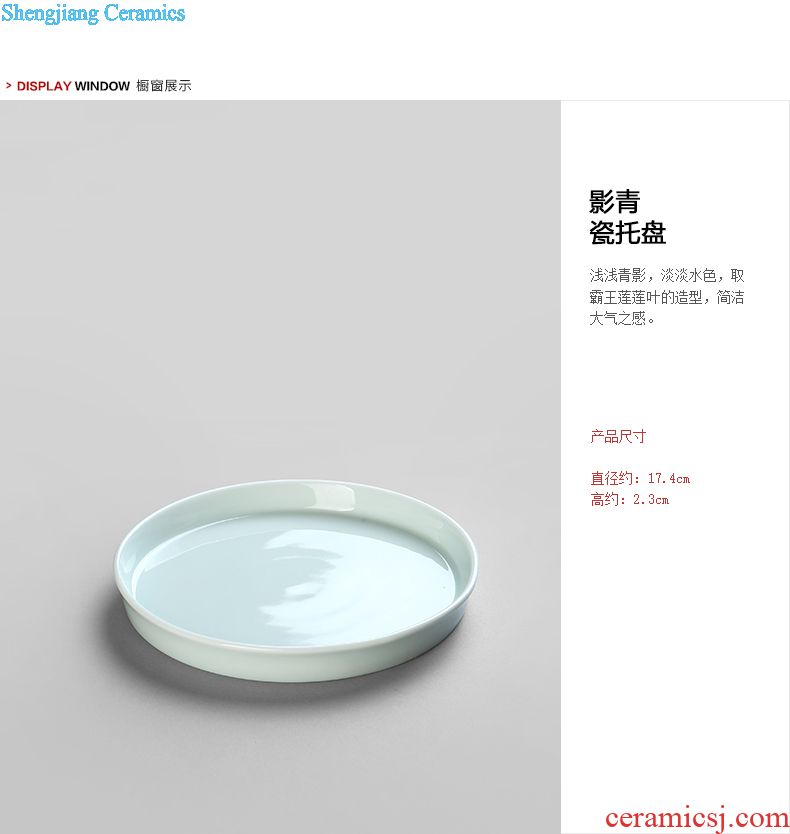Click the word DISPLAY in red
Image resolution: width=790 pixels, height=834 pixels.
pyautogui.click(x=44, y=86)
